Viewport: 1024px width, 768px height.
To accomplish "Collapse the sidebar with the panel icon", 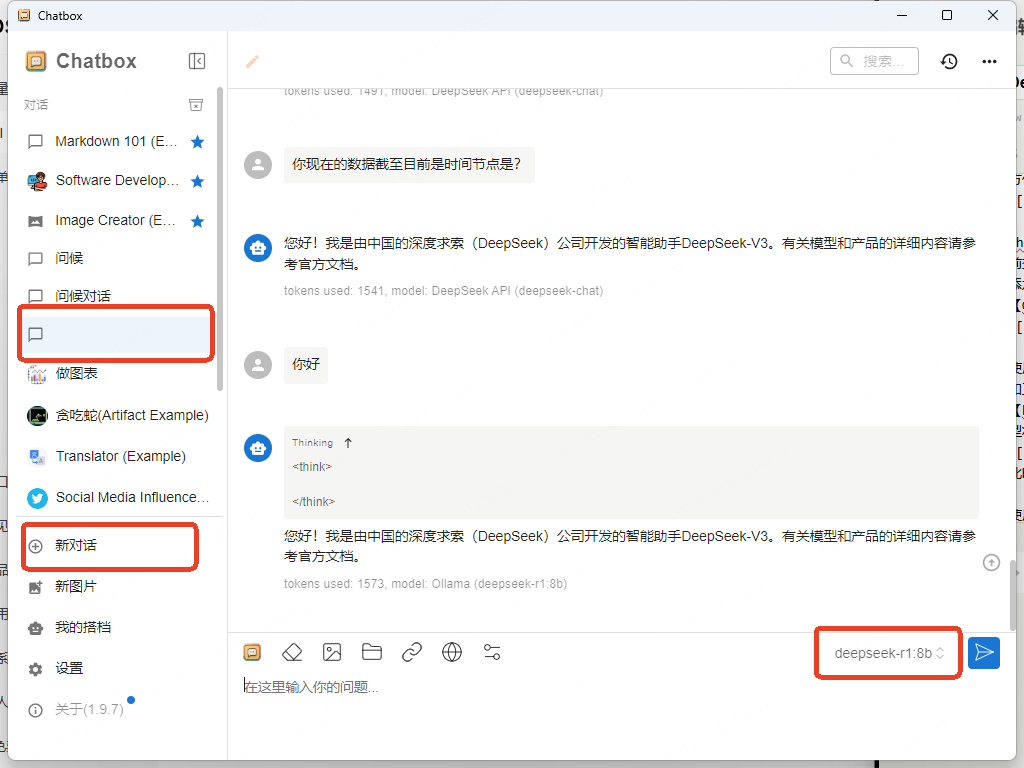I will click(x=197, y=61).
